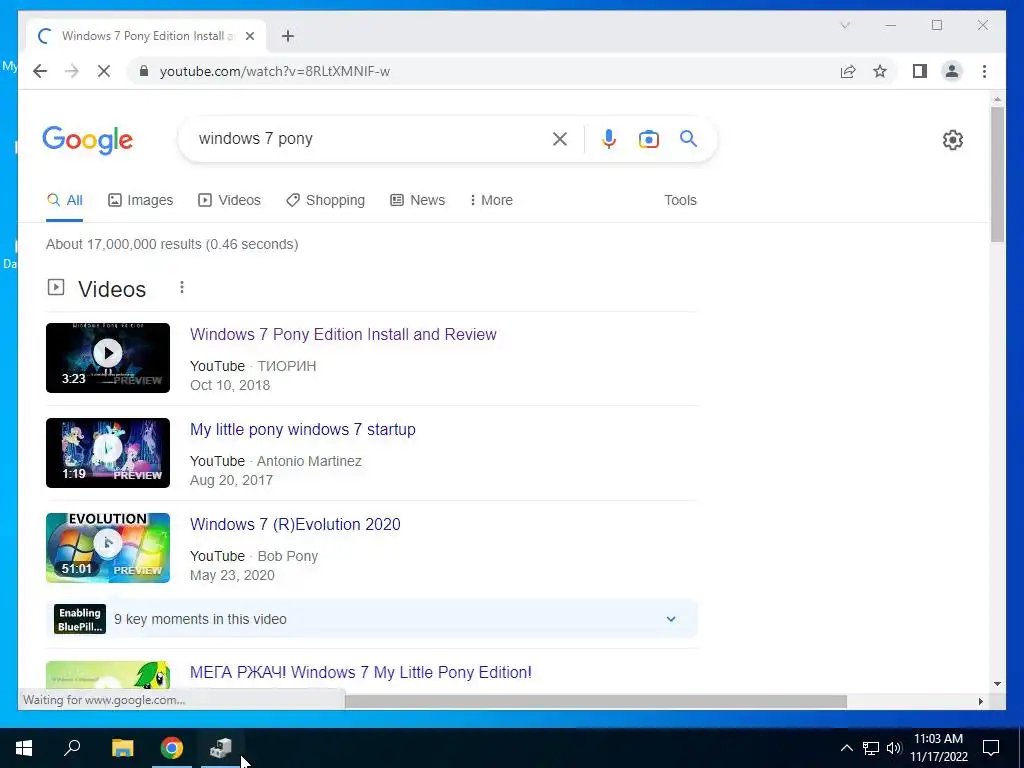
Task: Open the Videos section three-dot options
Action: [x=182, y=287]
